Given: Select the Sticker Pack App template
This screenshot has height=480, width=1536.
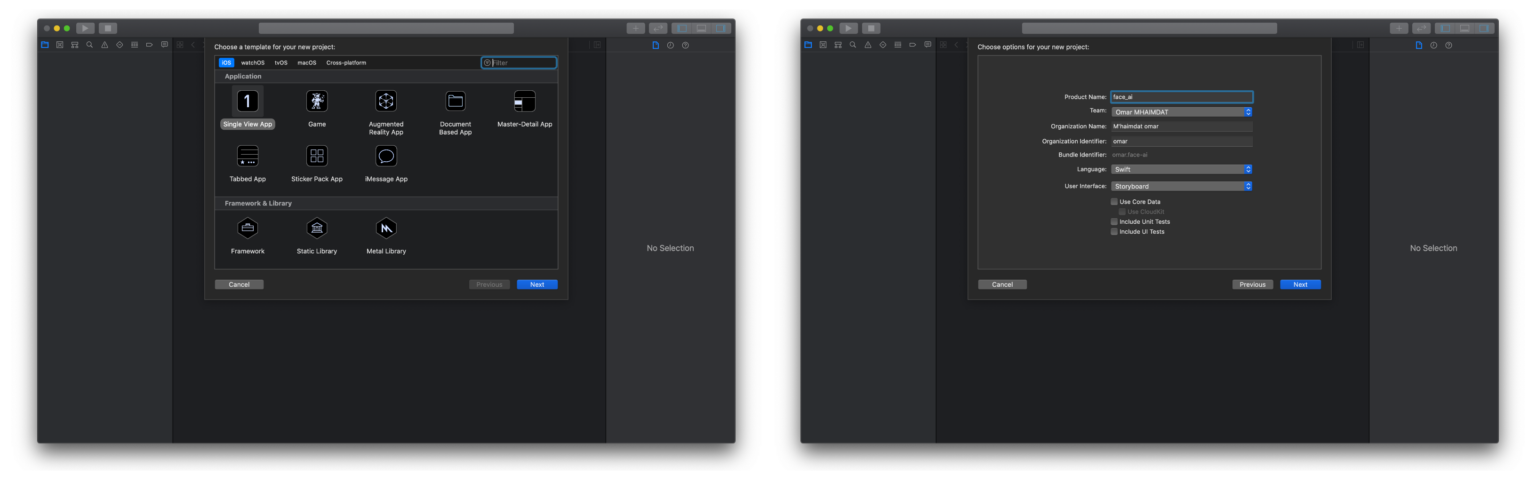Looking at the screenshot, I should (317, 156).
